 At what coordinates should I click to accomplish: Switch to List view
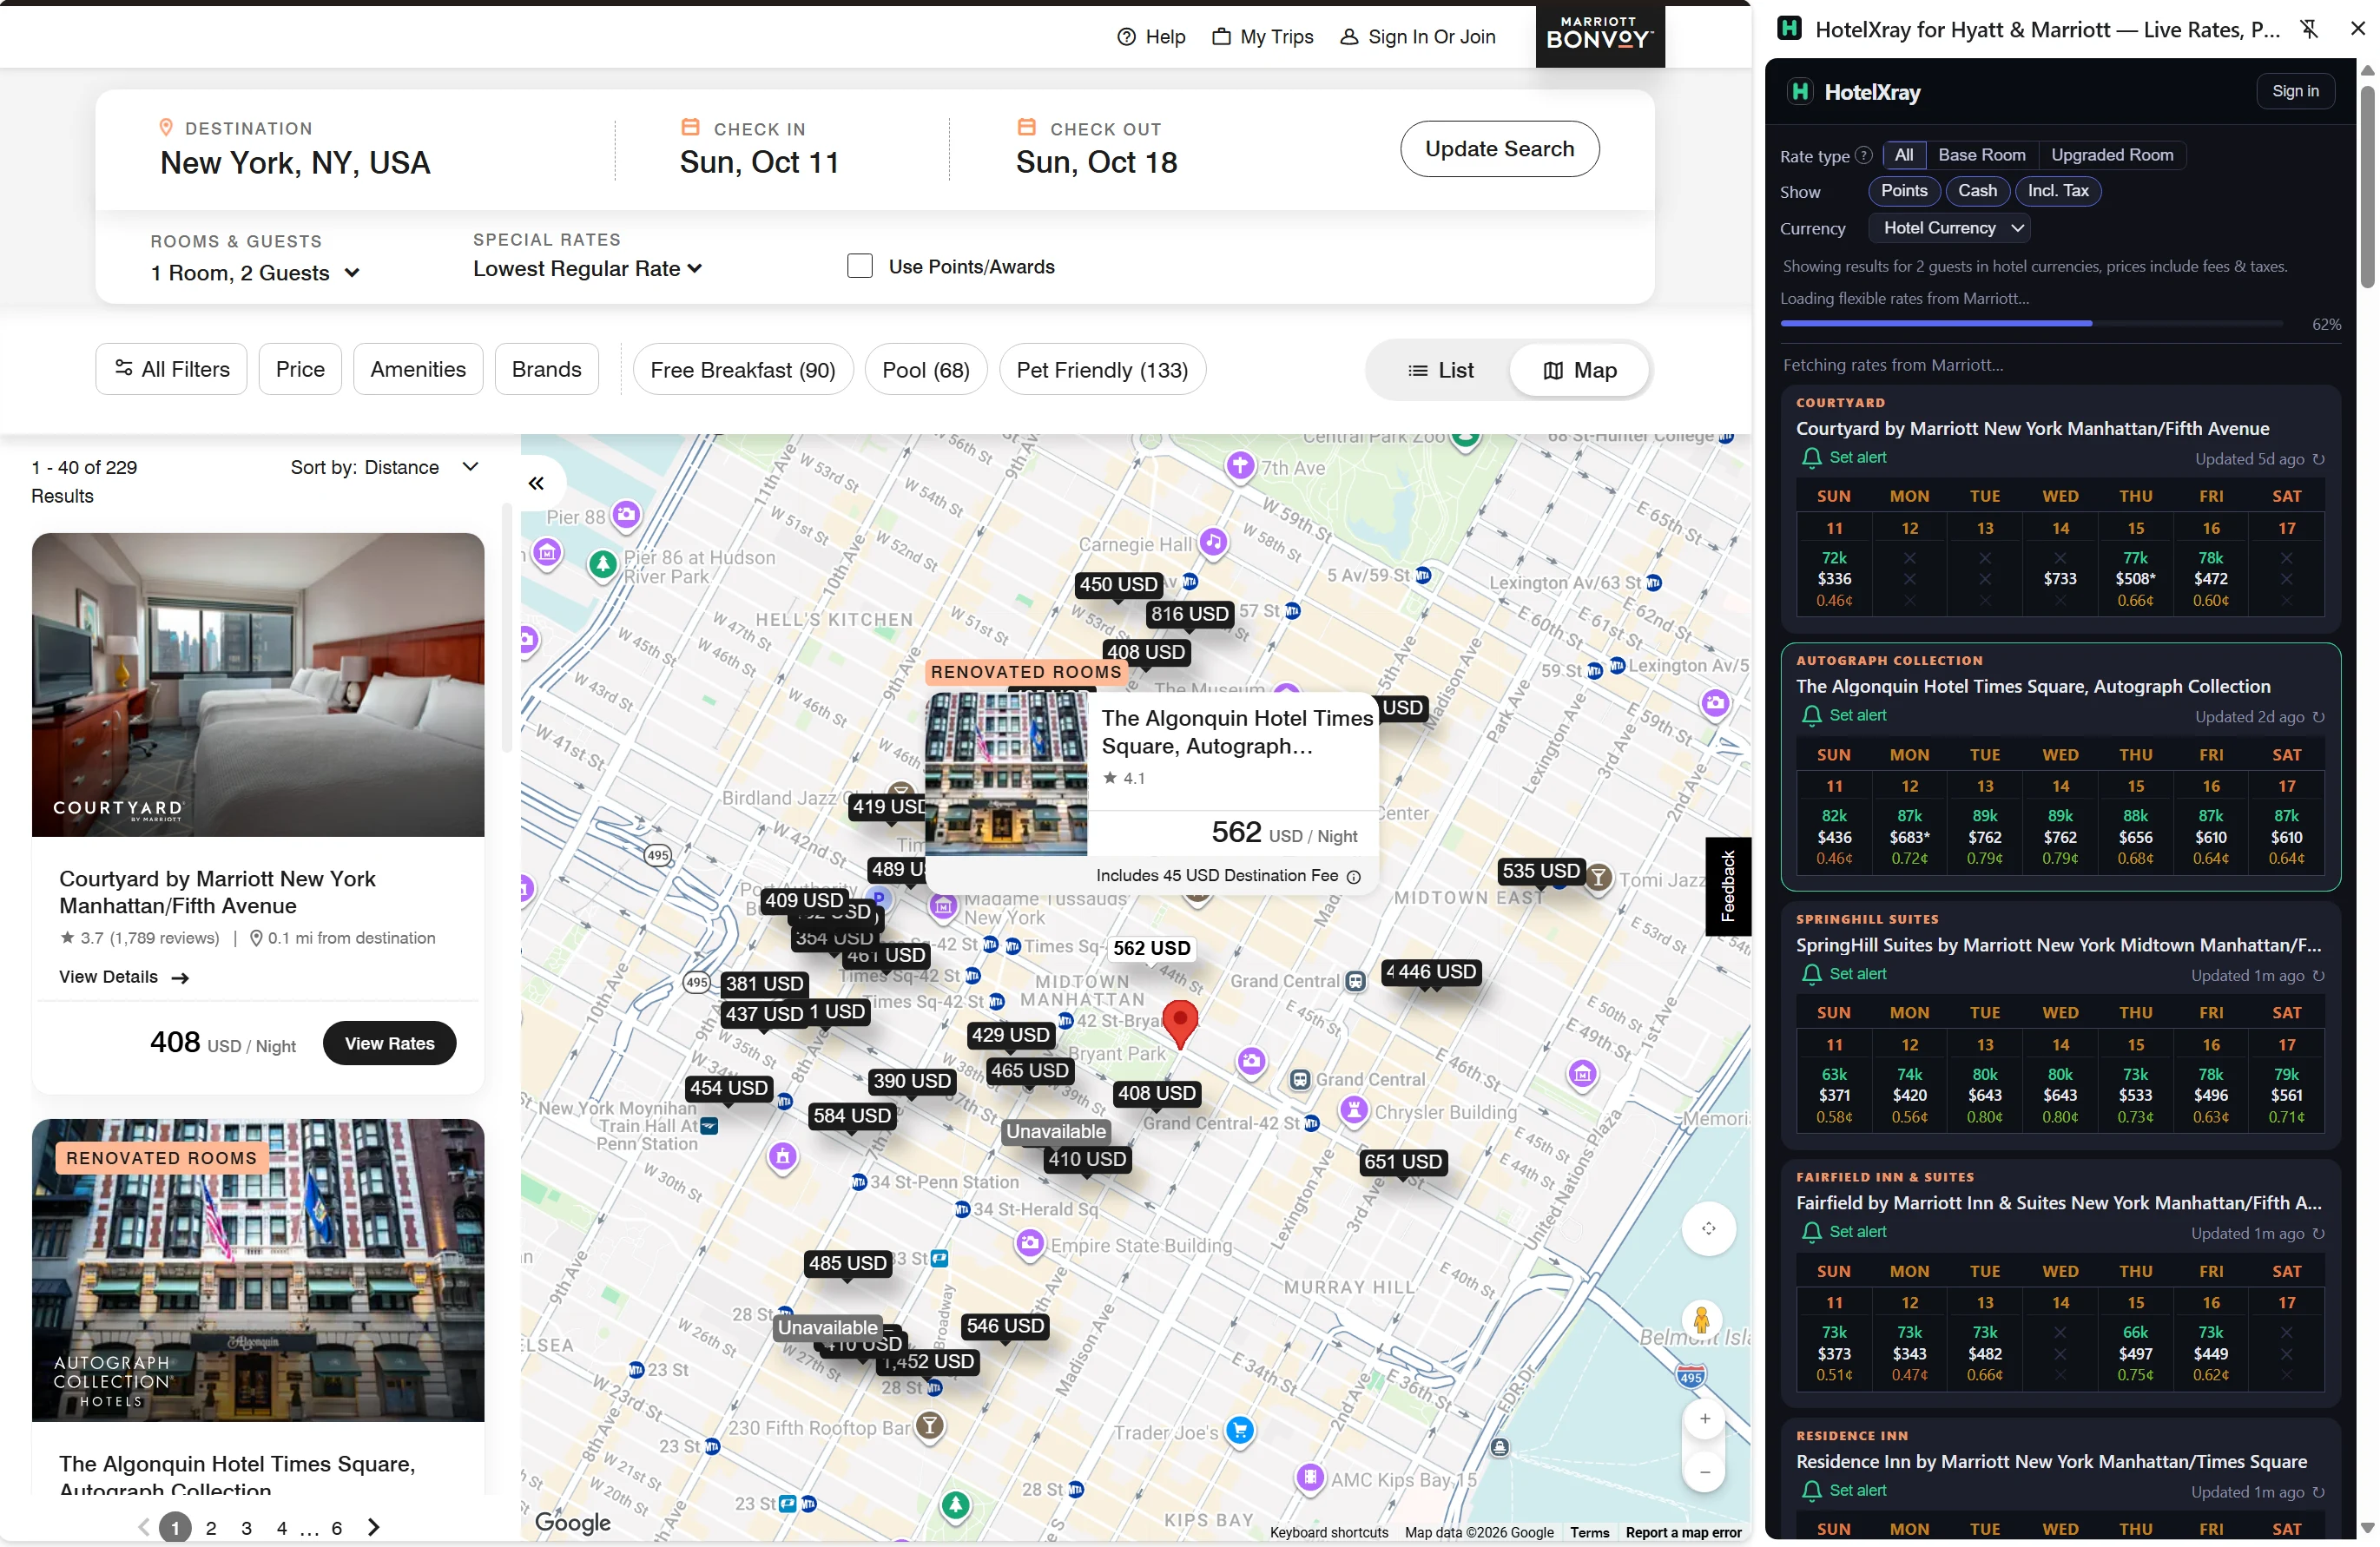pyautogui.click(x=1440, y=370)
